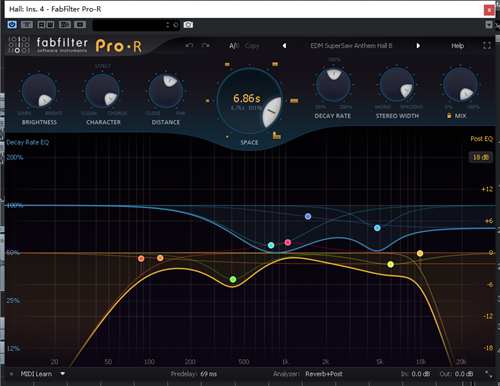Screen dimensions: 500x386
Task: Switch the A/B state toggle
Action: tap(234, 46)
